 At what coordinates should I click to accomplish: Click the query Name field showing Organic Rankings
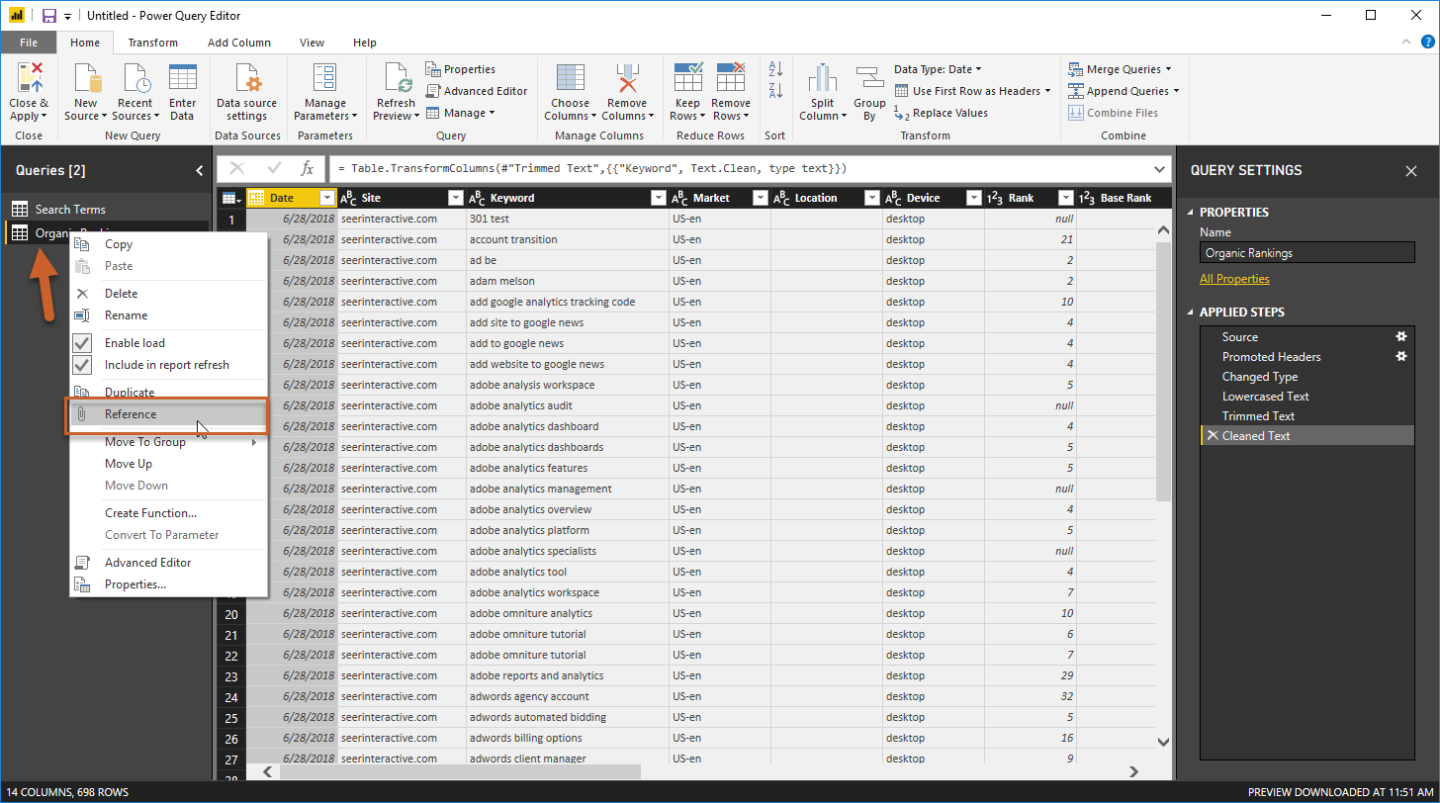point(1306,252)
